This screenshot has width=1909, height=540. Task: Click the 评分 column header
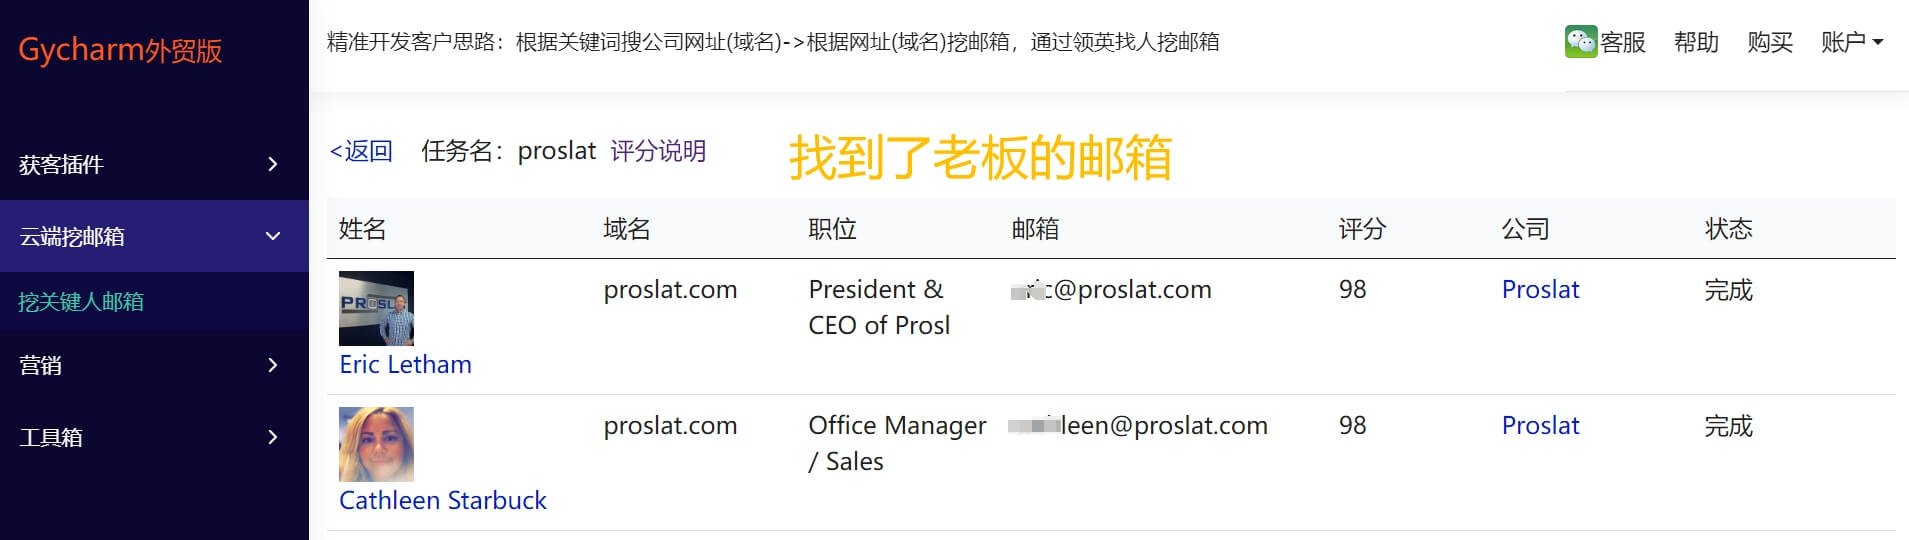tap(1362, 229)
